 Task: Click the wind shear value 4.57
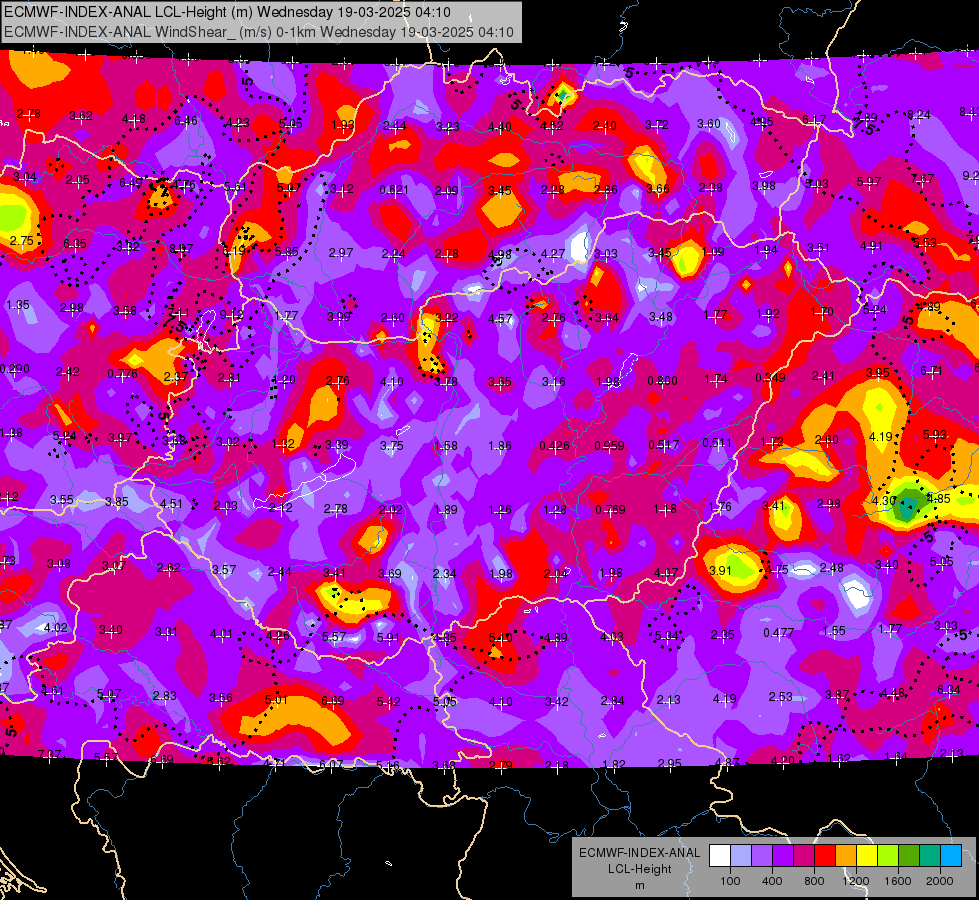click(500, 319)
